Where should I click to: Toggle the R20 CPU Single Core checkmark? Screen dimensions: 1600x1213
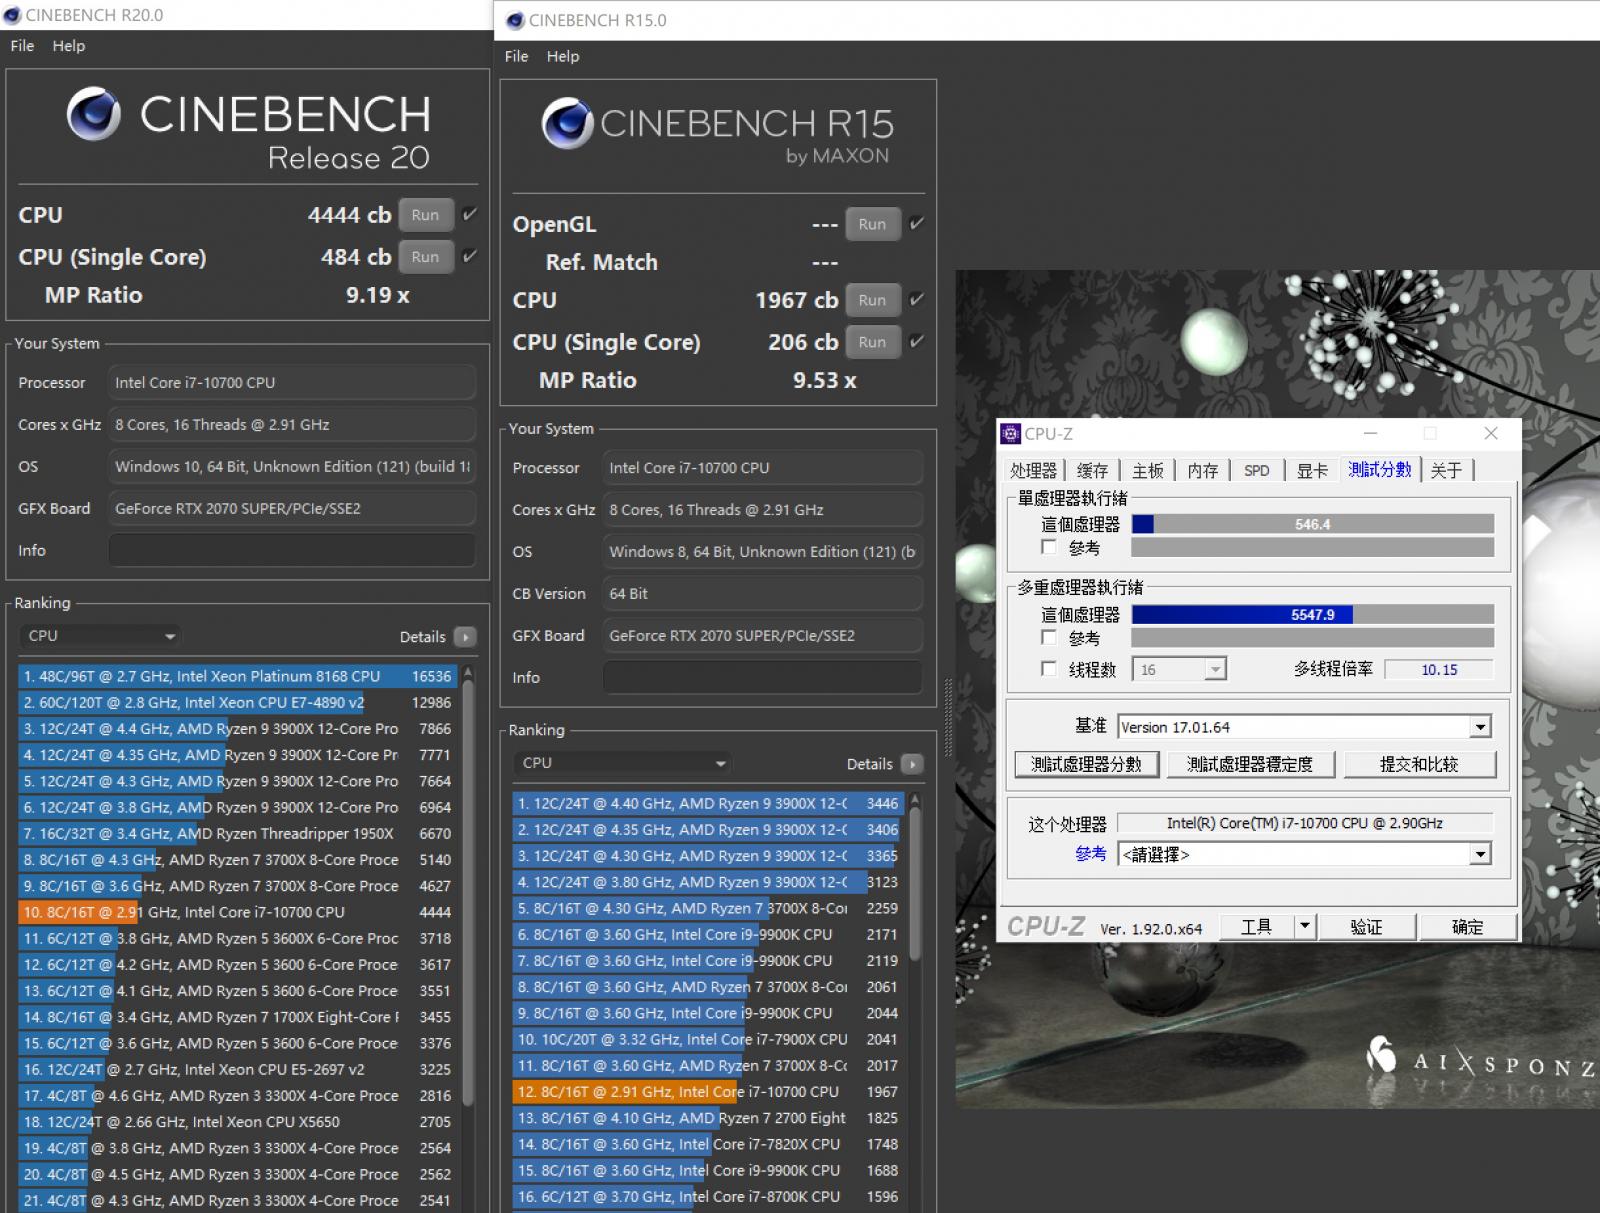469,256
